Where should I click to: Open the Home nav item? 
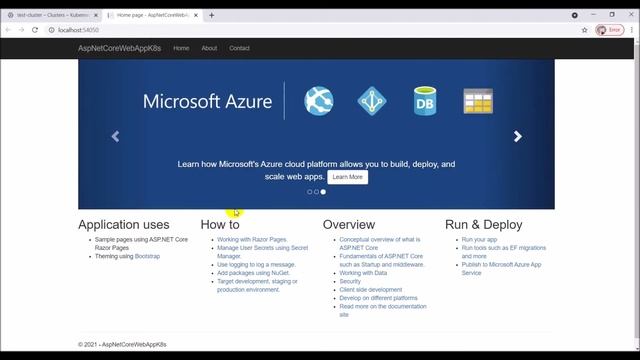click(181, 48)
